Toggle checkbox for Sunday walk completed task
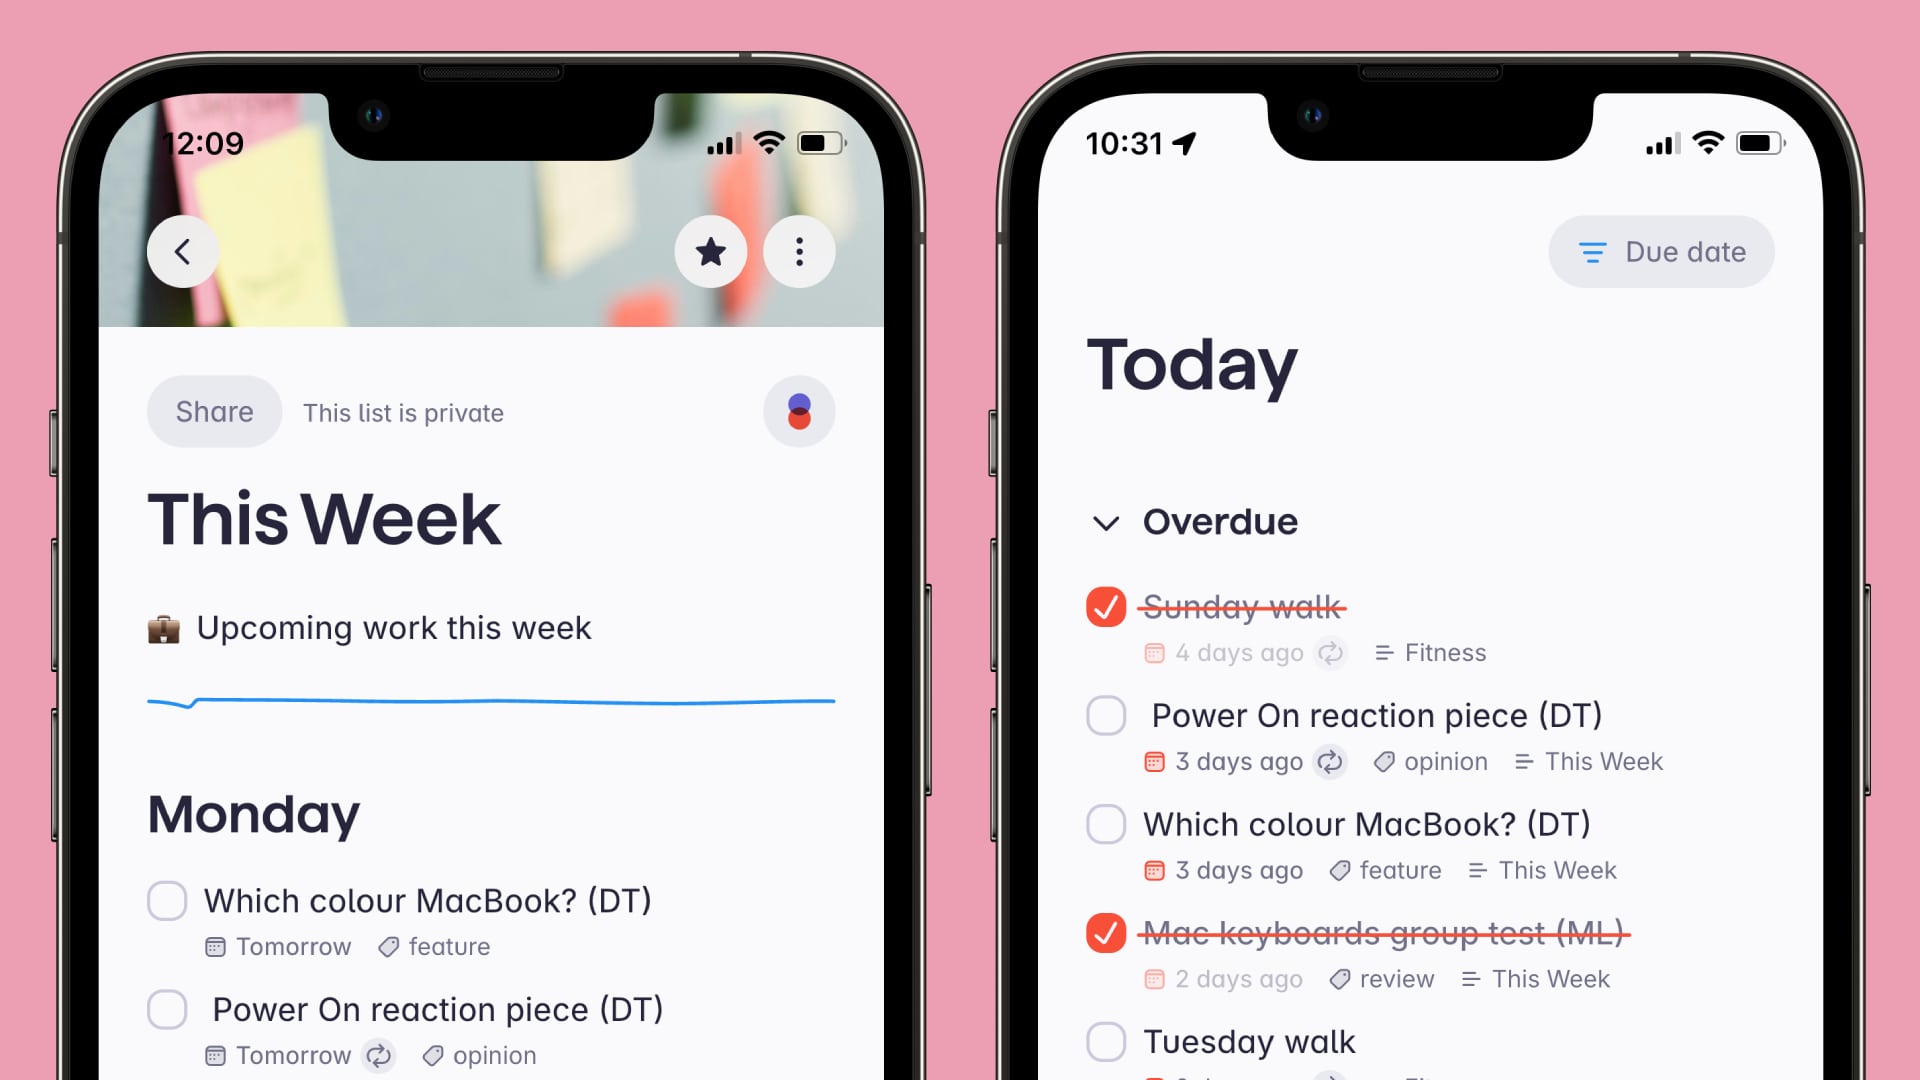 (x=1105, y=607)
